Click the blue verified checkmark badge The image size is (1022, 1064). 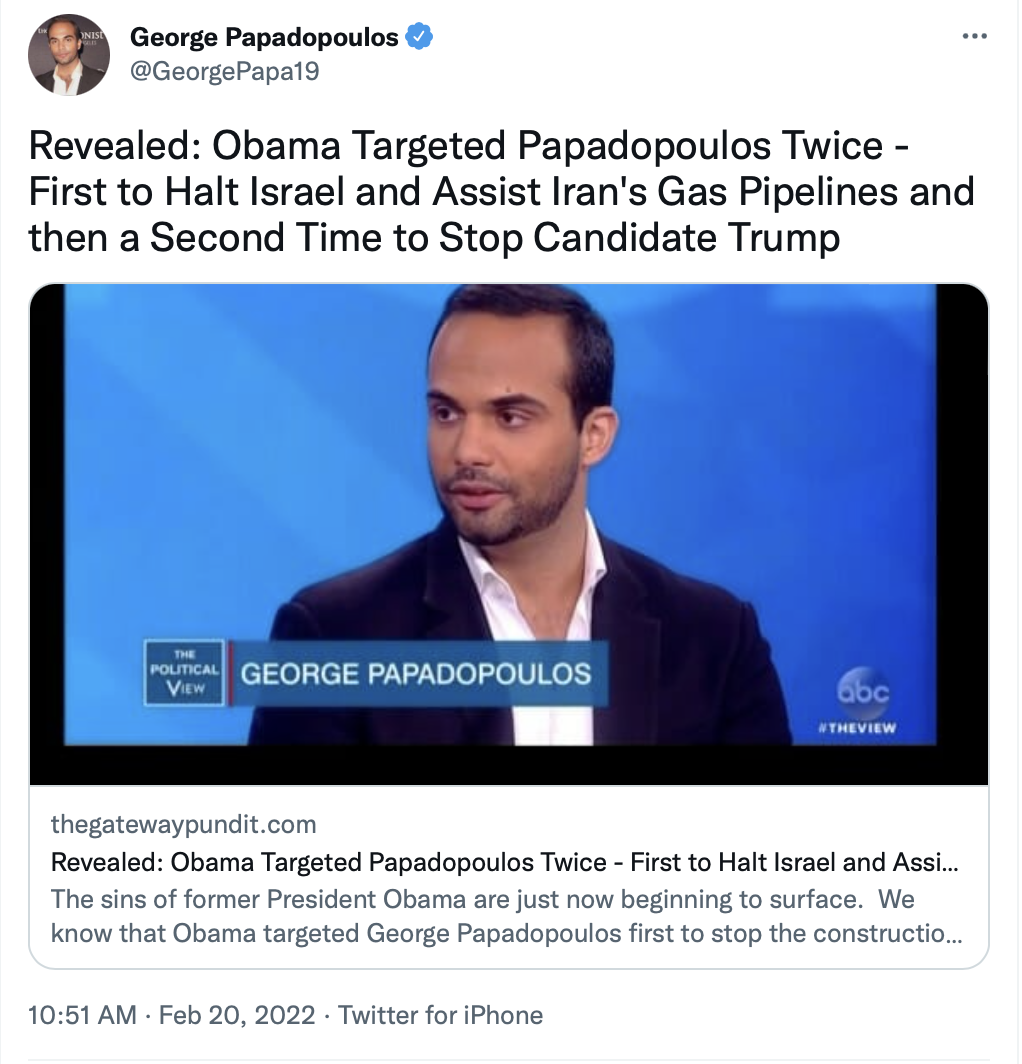pyautogui.click(x=419, y=37)
